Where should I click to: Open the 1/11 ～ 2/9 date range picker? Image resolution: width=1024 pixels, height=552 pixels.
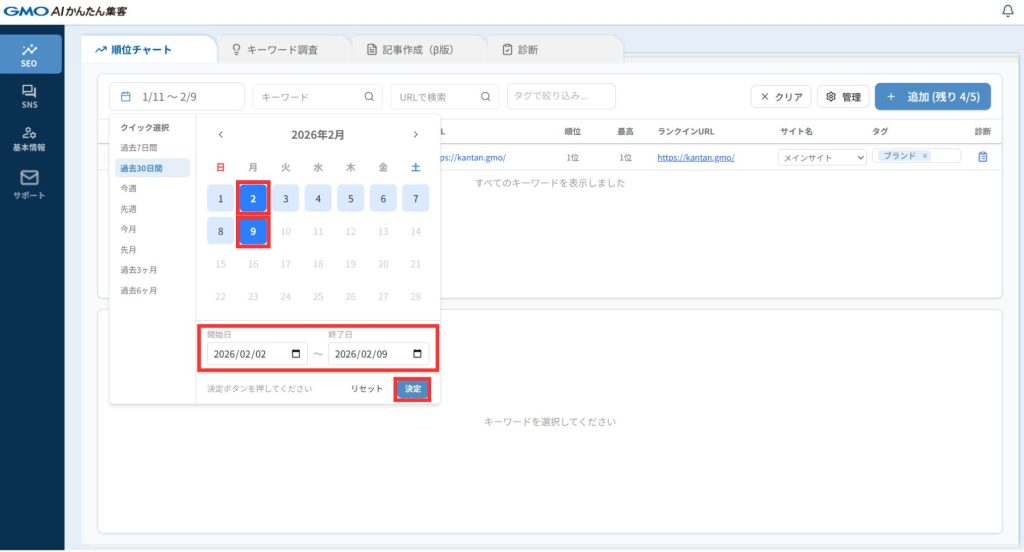coord(177,97)
